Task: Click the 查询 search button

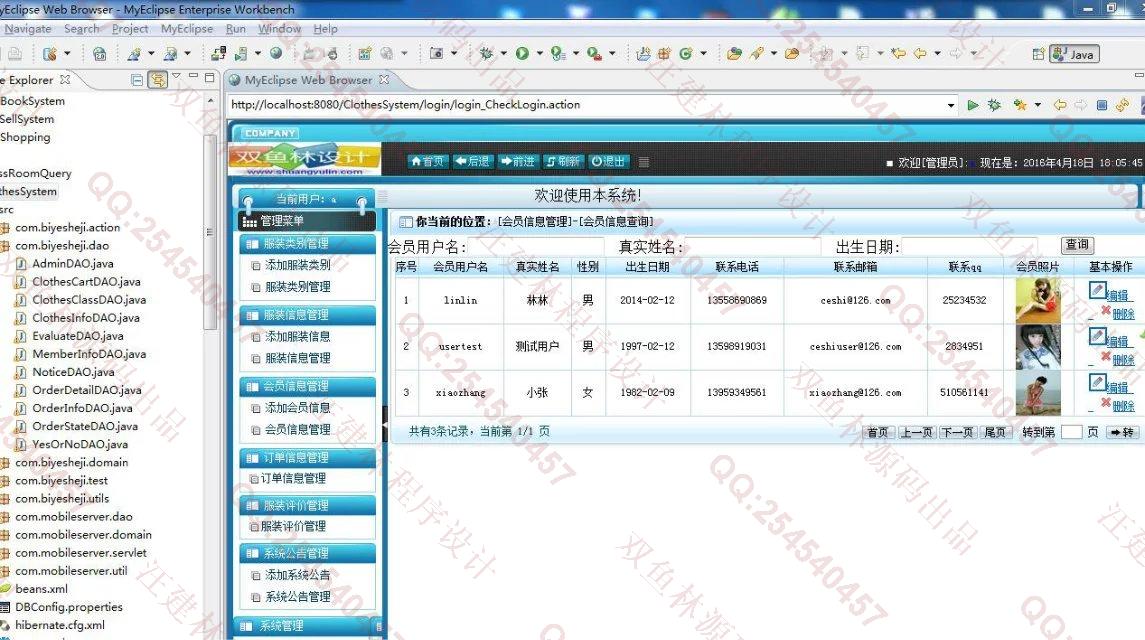Action: coord(1077,245)
